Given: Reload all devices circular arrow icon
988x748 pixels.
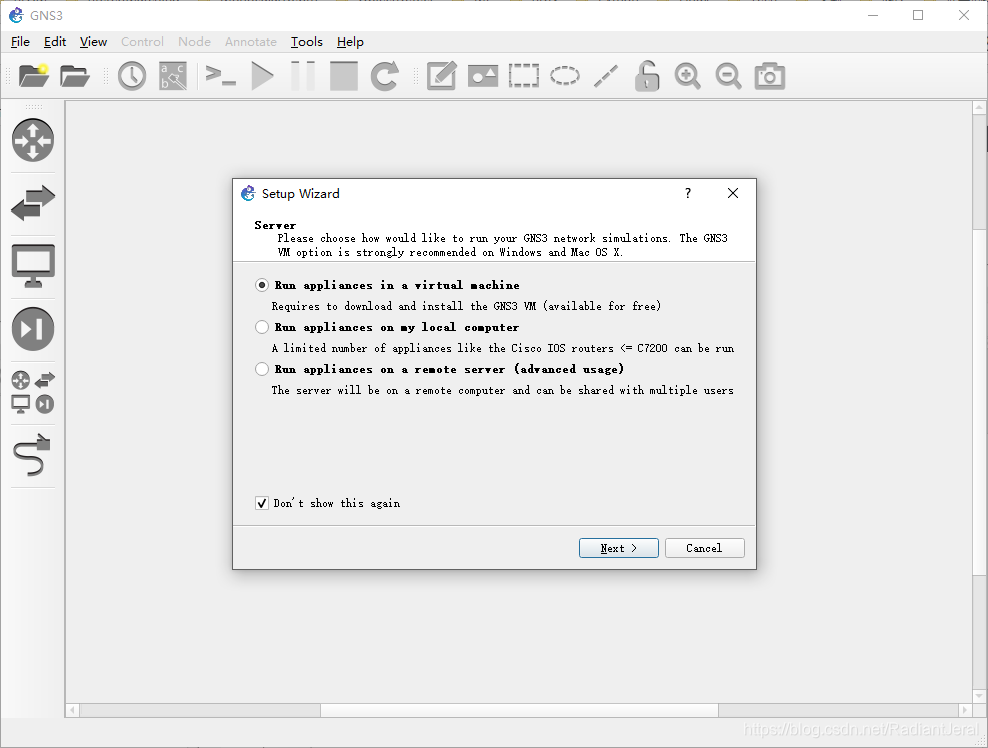Looking at the screenshot, I should (x=384, y=76).
